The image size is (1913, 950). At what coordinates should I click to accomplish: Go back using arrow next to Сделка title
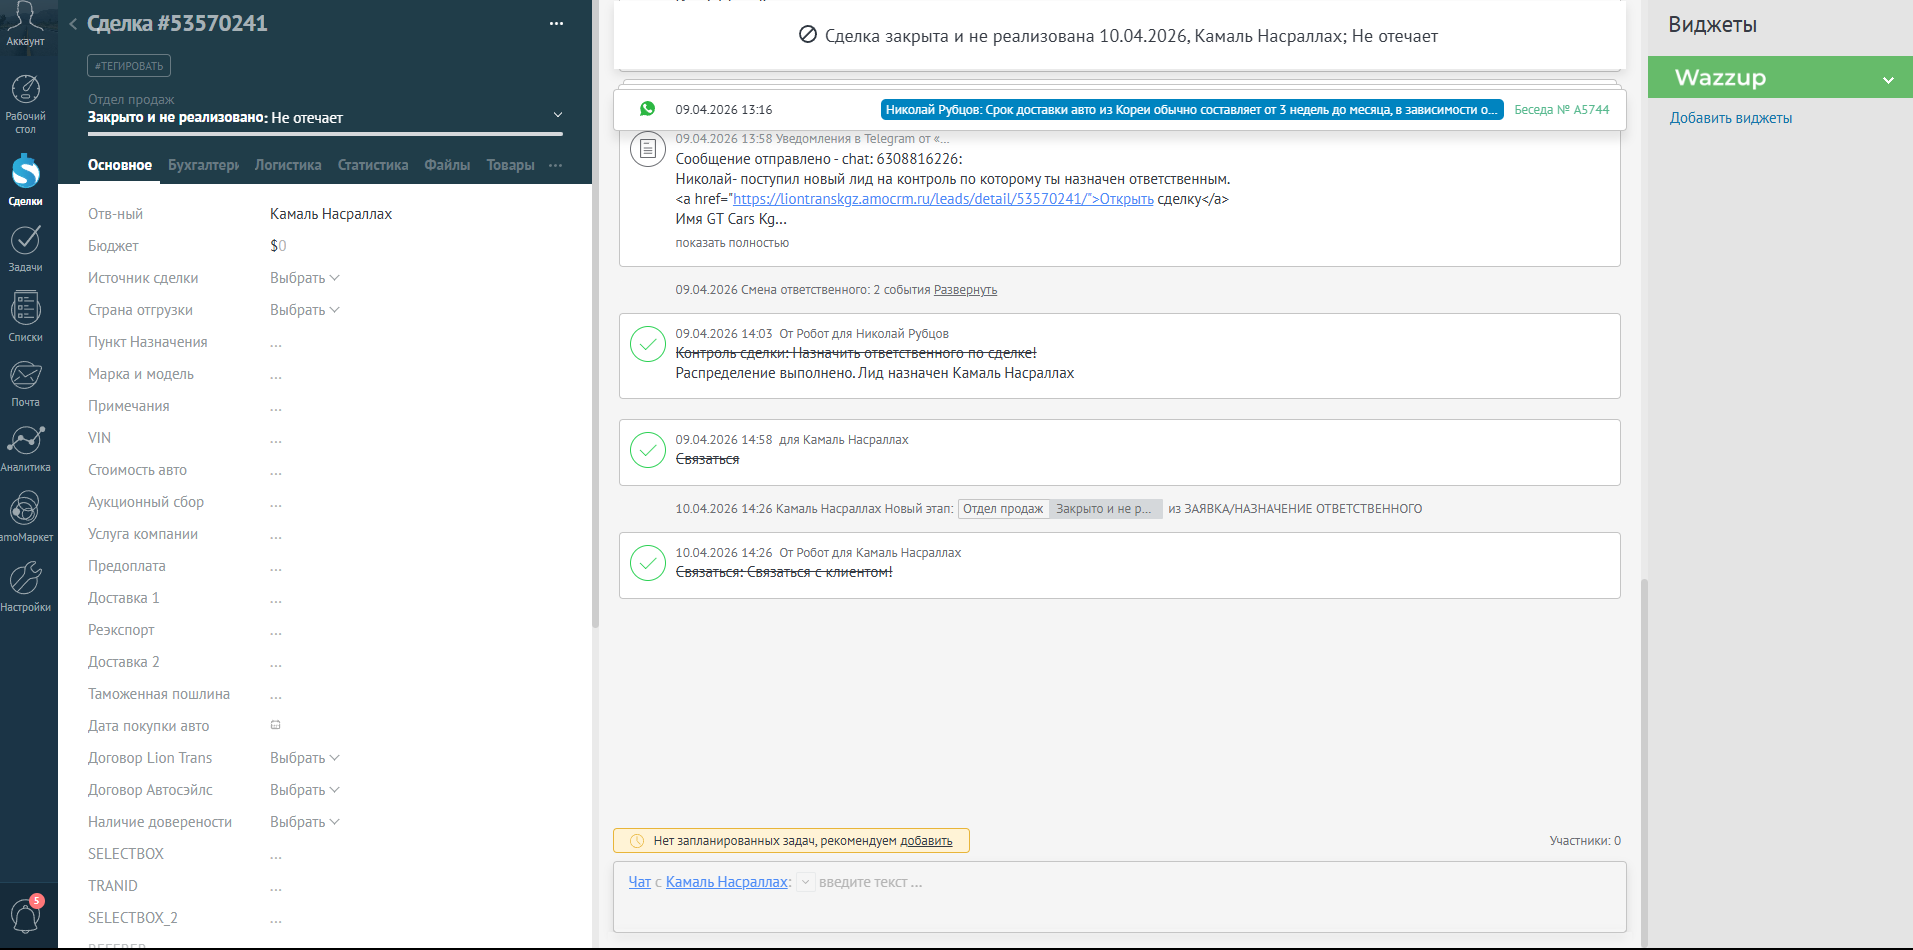pos(73,24)
